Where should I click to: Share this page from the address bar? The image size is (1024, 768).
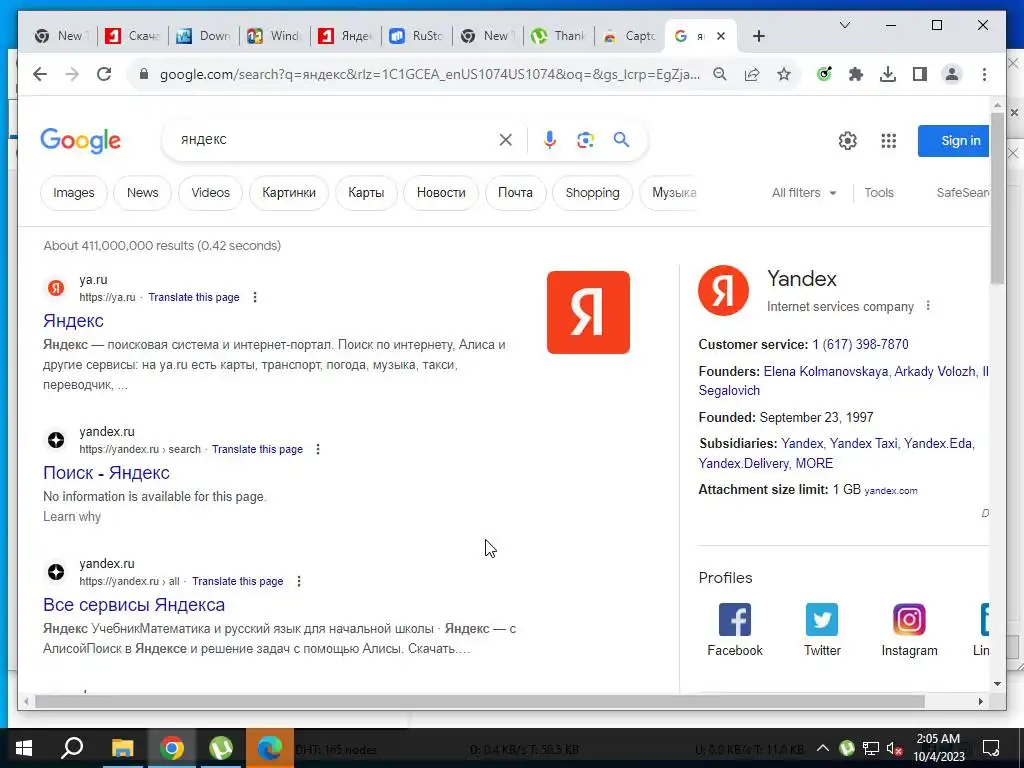point(752,74)
